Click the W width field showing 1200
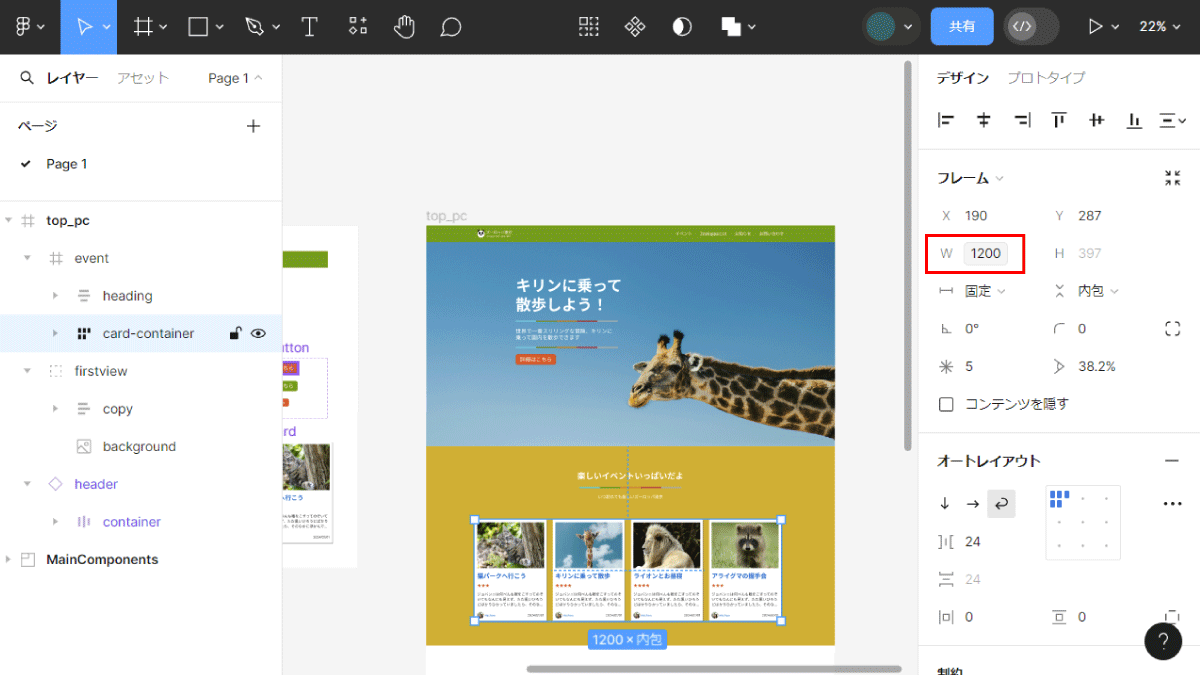This screenshot has width=1200, height=675. coord(986,254)
